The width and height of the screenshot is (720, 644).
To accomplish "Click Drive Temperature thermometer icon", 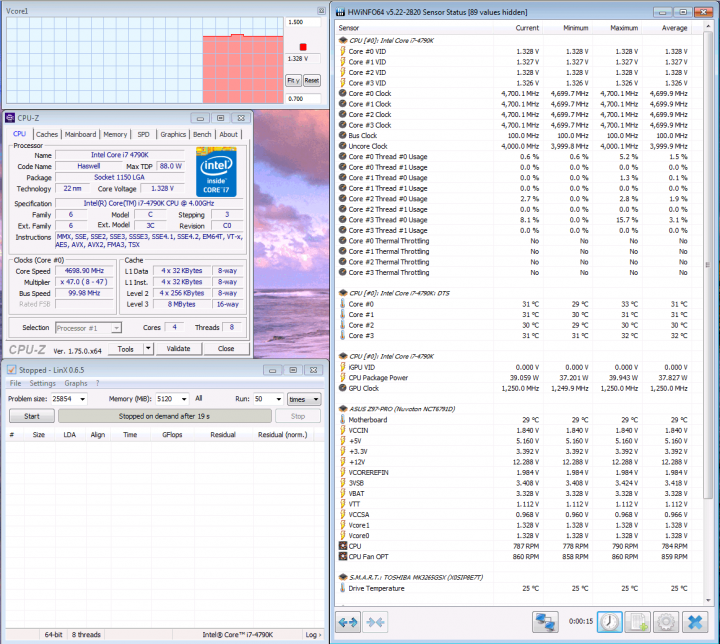I will (343, 588).
